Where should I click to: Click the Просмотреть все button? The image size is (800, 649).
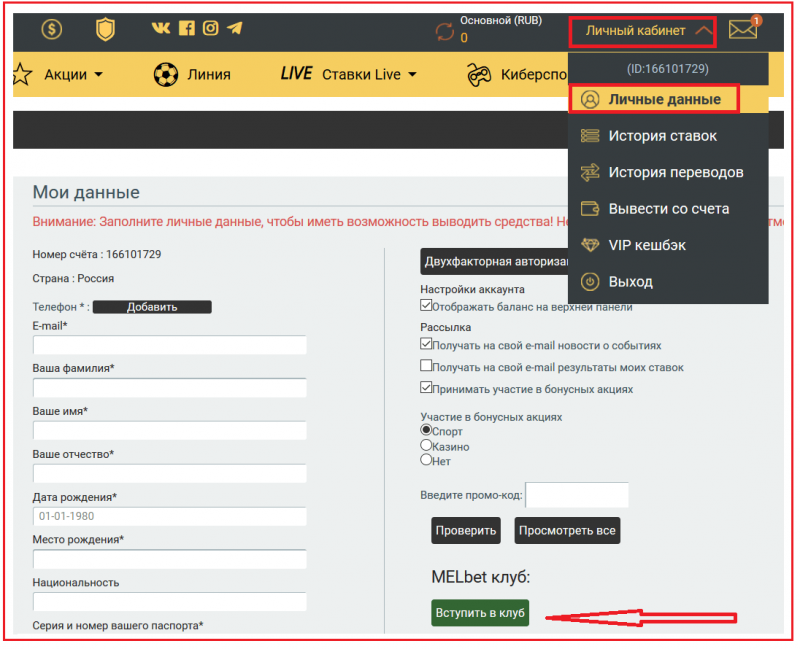567,531
